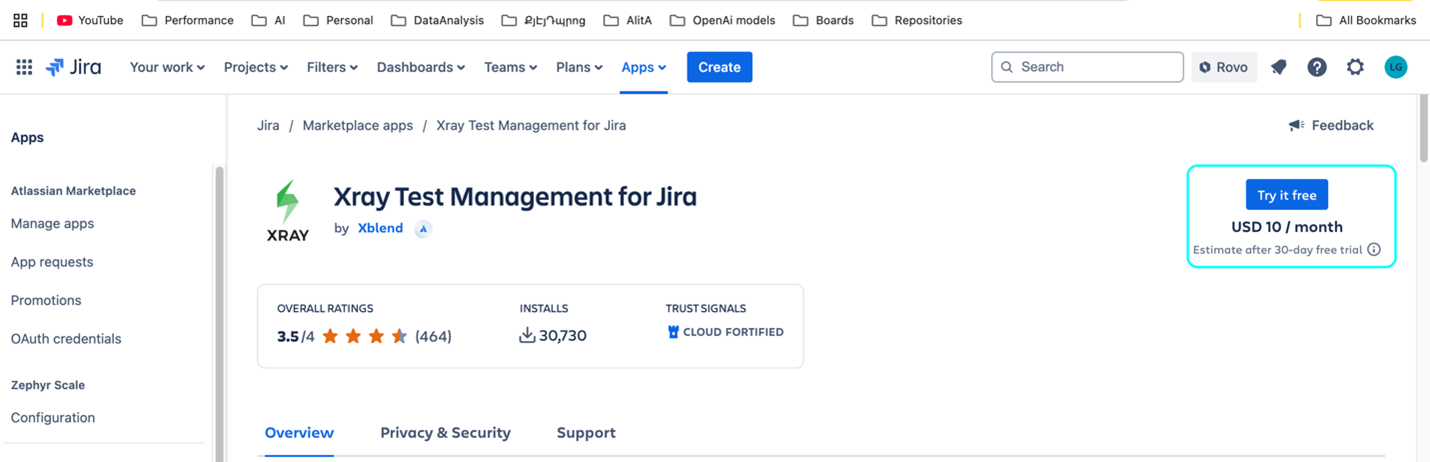Open Manage apps in sidebar

click(x=52, y=223)
